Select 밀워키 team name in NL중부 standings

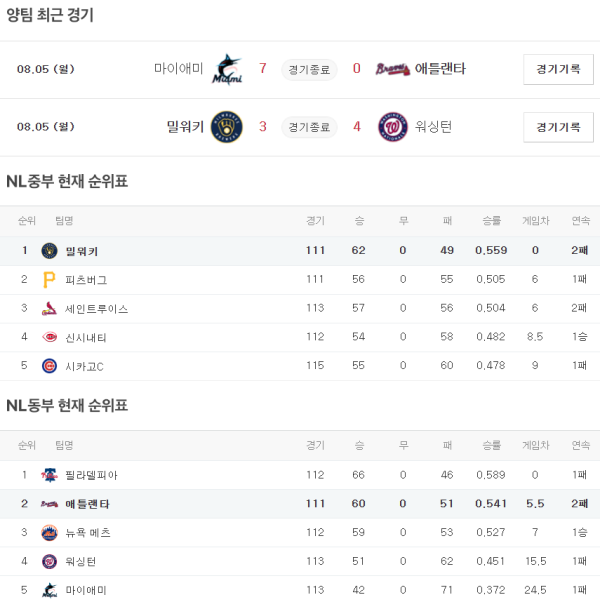pyautogui.click(x=82, y=251)
